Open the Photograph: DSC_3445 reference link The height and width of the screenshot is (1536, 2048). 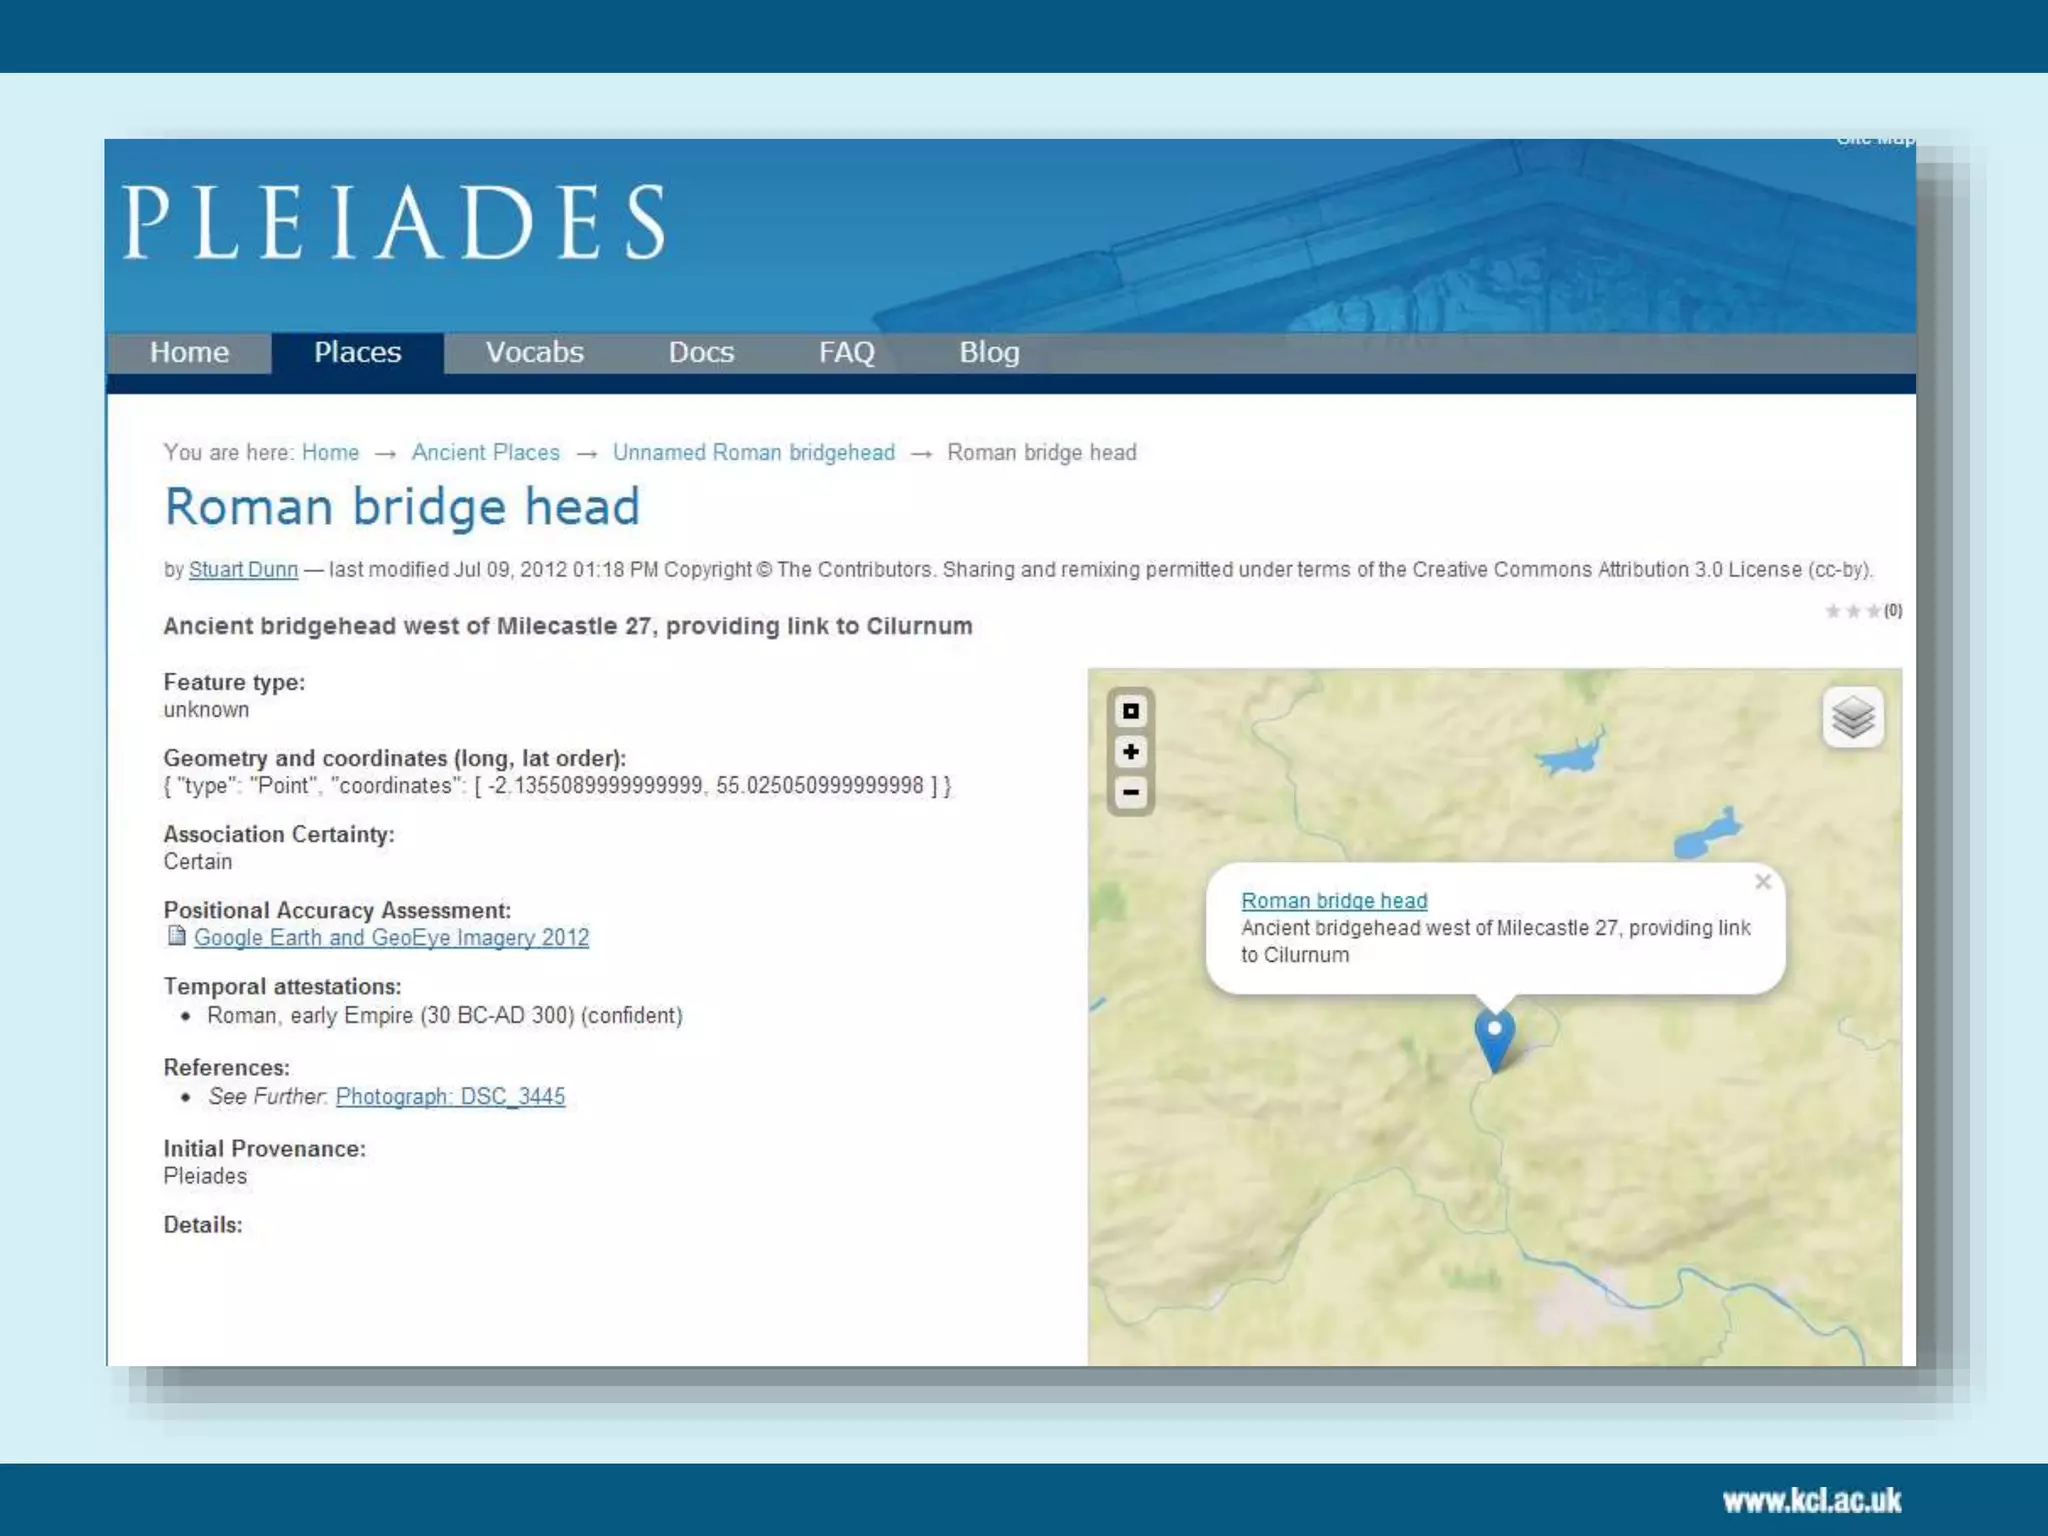pyautogui.click(x=450, y=1096)
